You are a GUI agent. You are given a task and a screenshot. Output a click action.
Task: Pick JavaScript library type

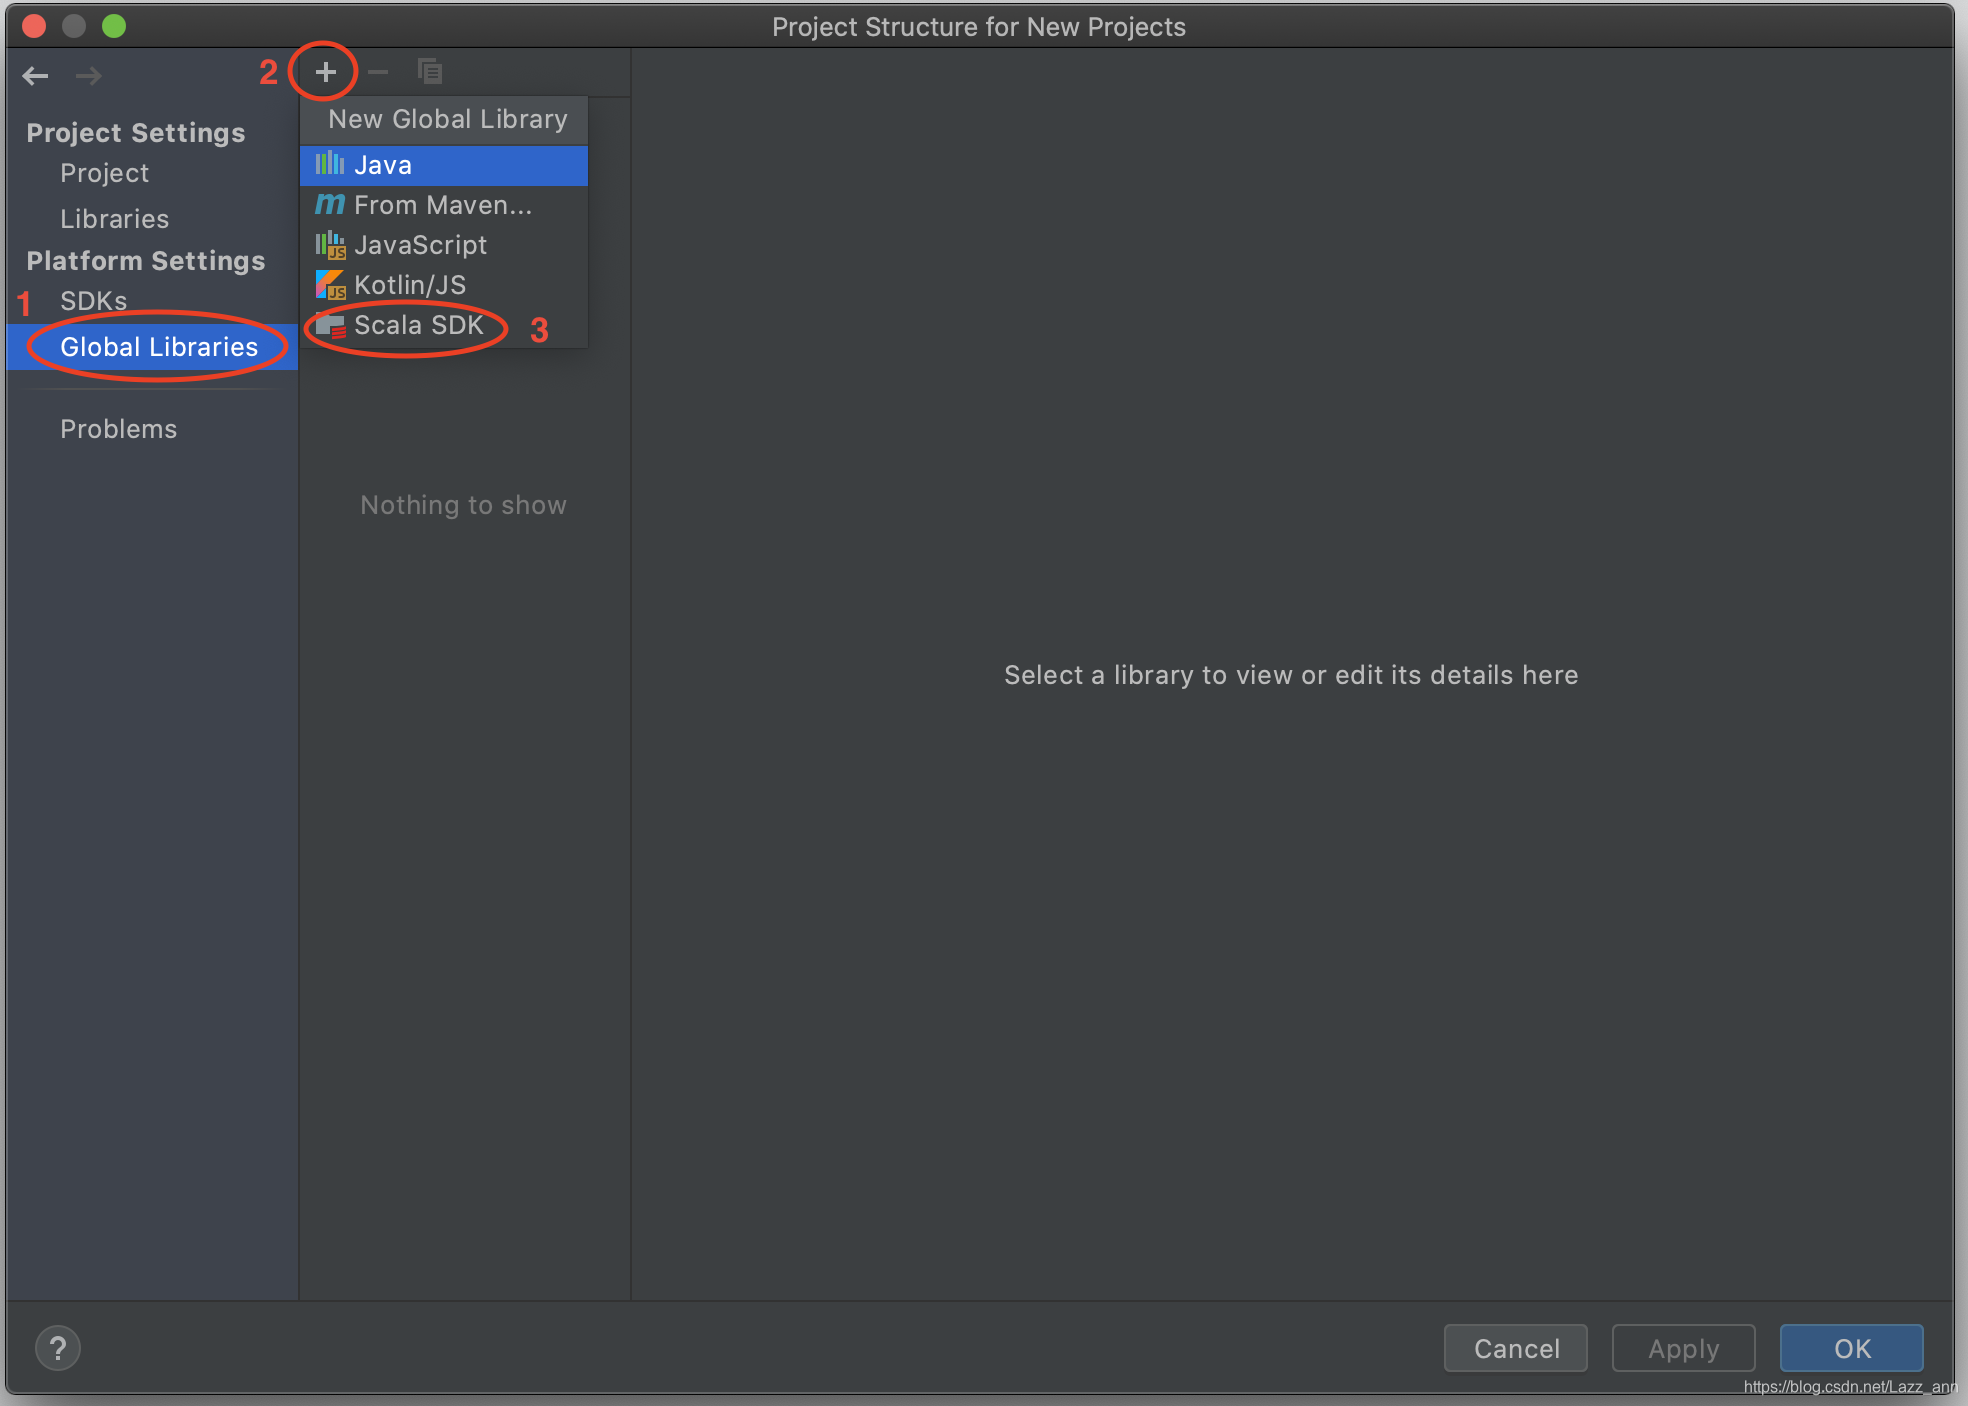tap(421, 245)
